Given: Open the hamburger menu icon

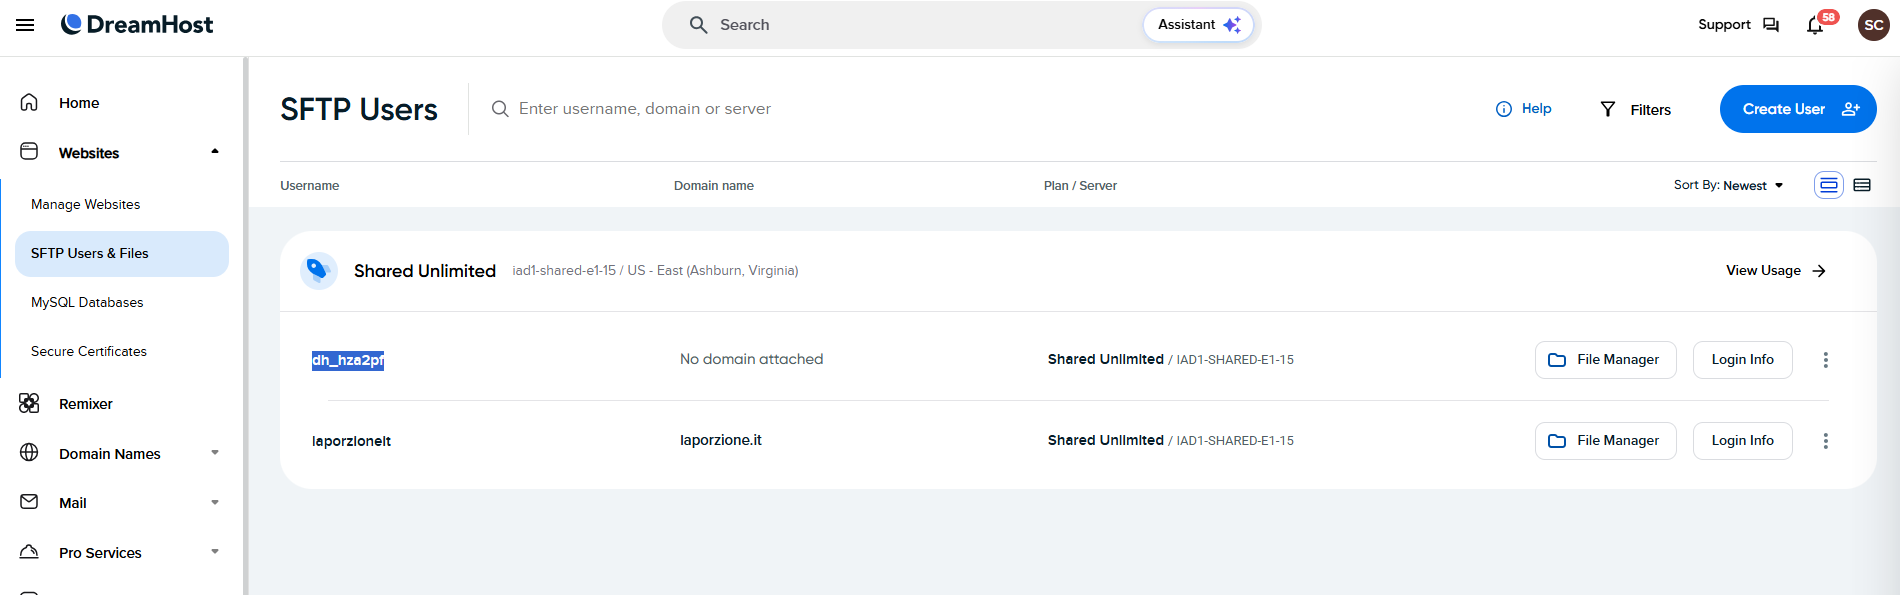Looking at the screenshot, I should coord(25,25).
